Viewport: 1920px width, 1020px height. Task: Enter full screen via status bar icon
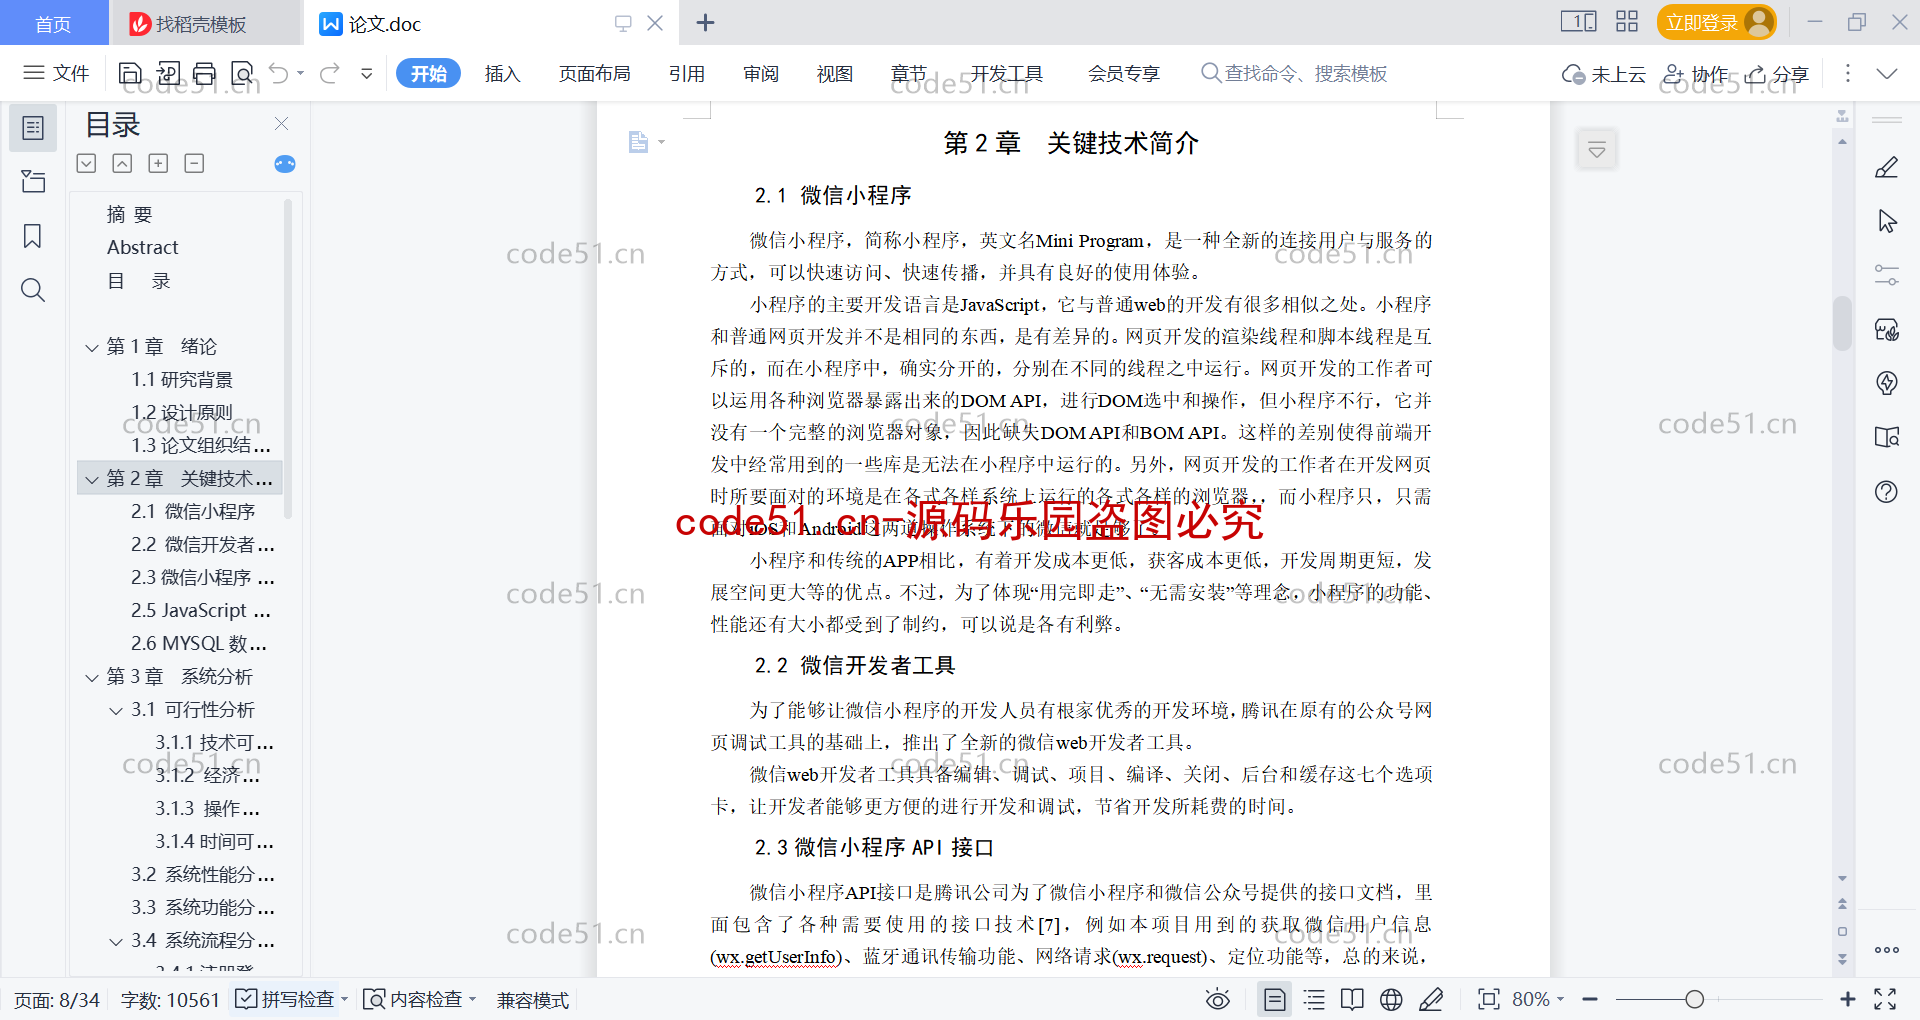pos(1885,999)
